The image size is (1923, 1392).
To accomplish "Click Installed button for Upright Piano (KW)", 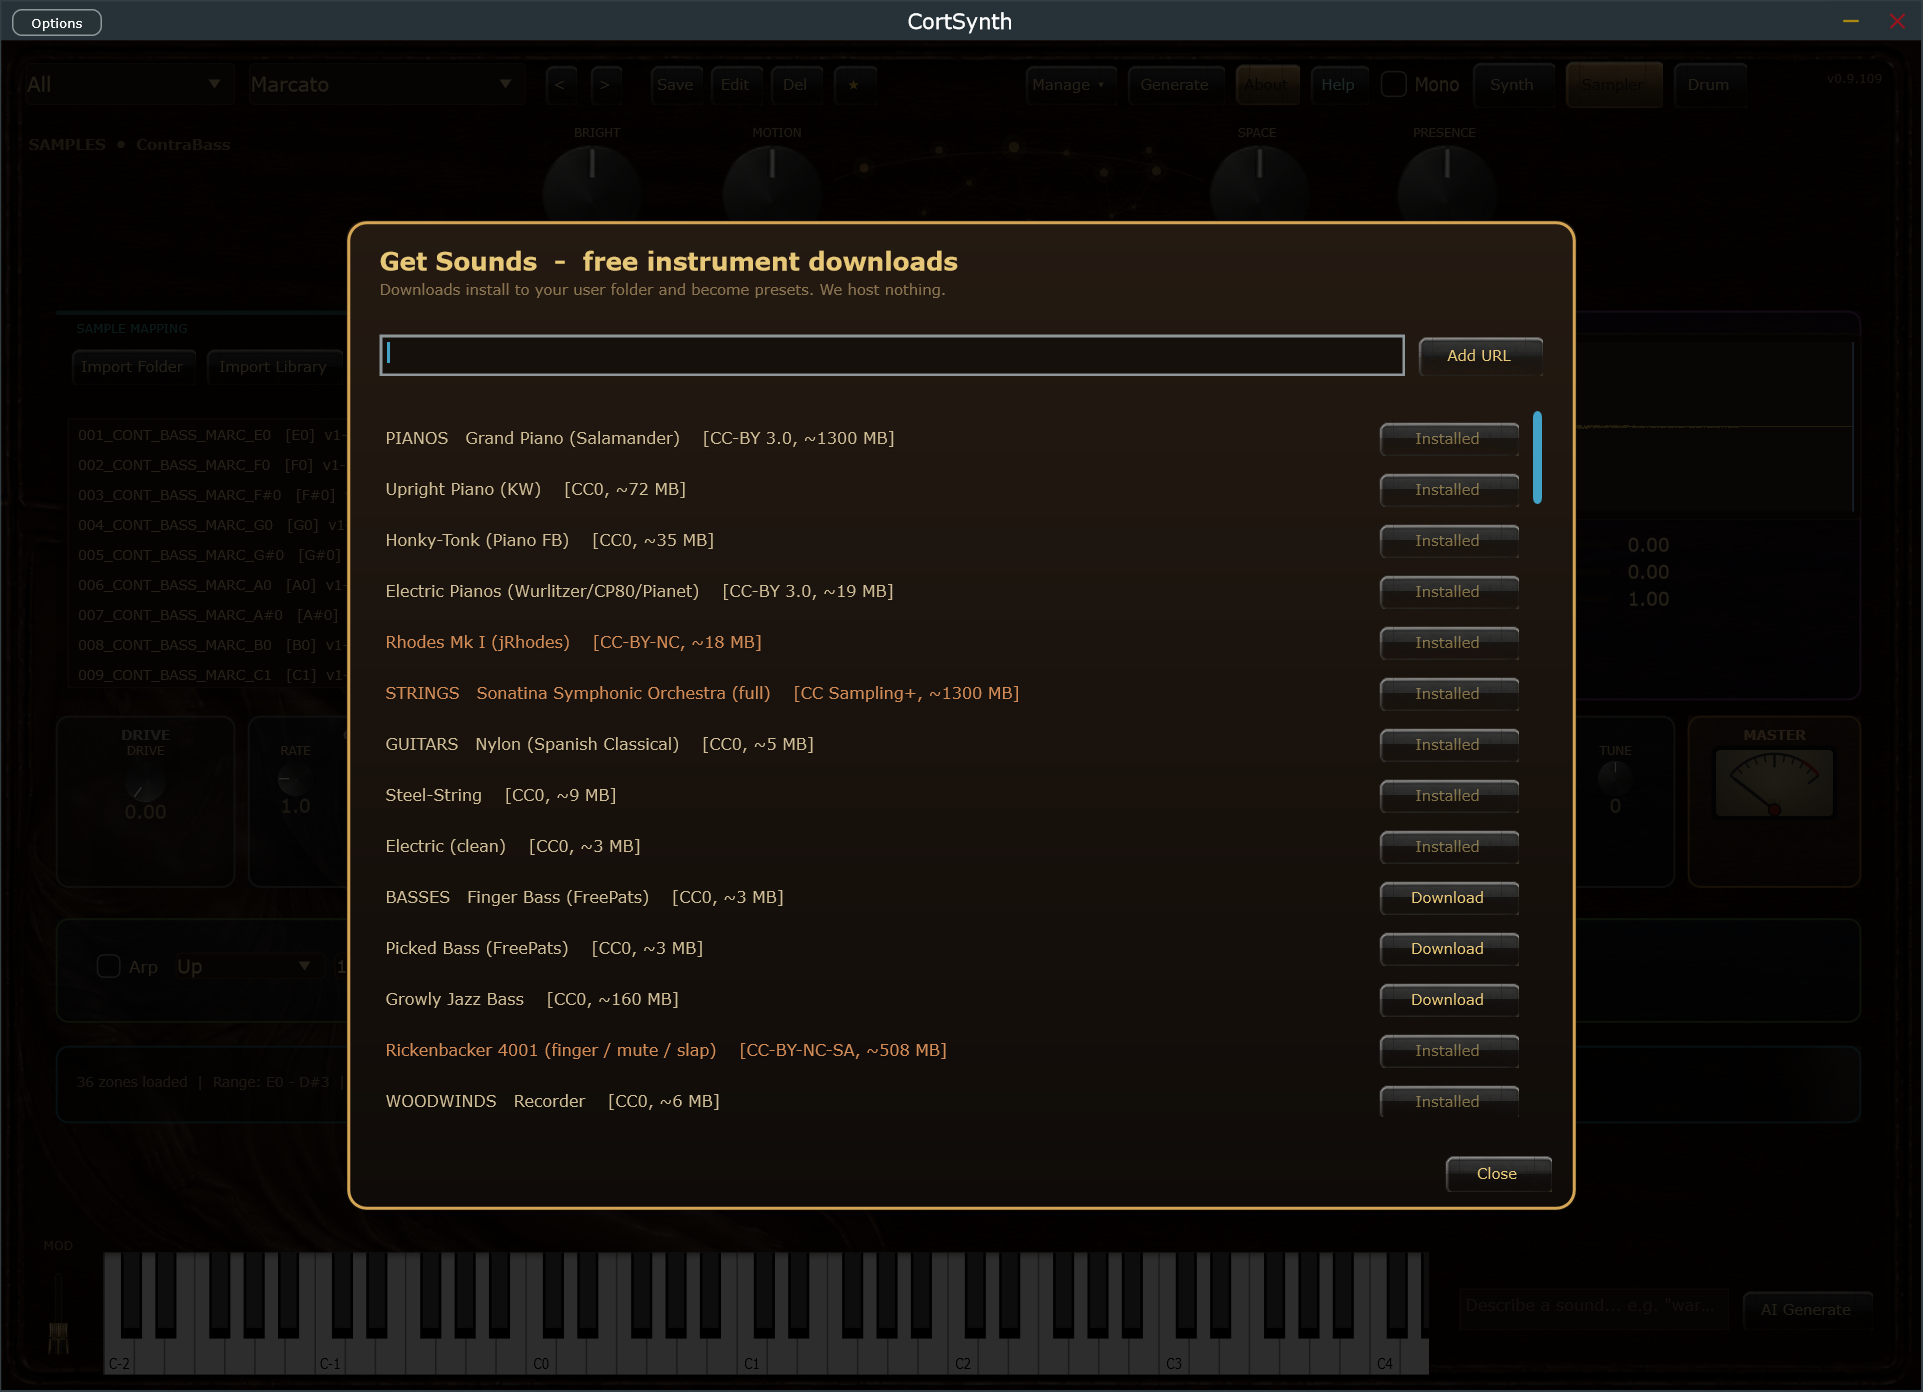I will coord(1448,489).
